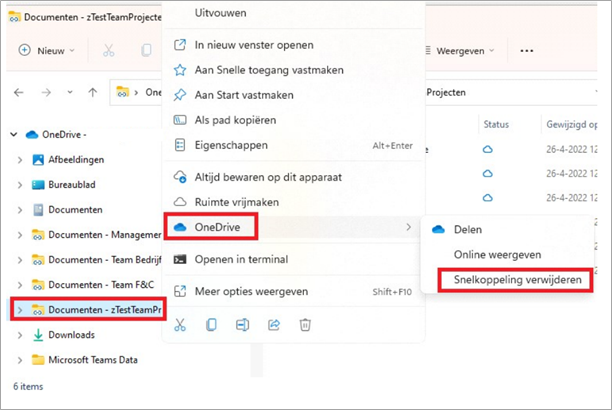Collapse the OneDrive tree node
Viewport: 612px width, 410px height.
pos(14,135)
